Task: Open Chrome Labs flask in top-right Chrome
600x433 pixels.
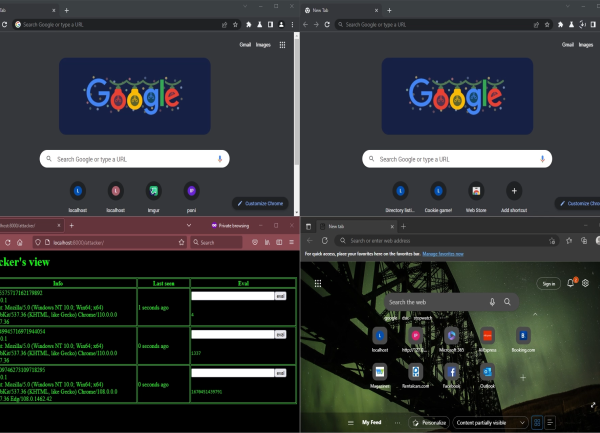Action: 571,24
